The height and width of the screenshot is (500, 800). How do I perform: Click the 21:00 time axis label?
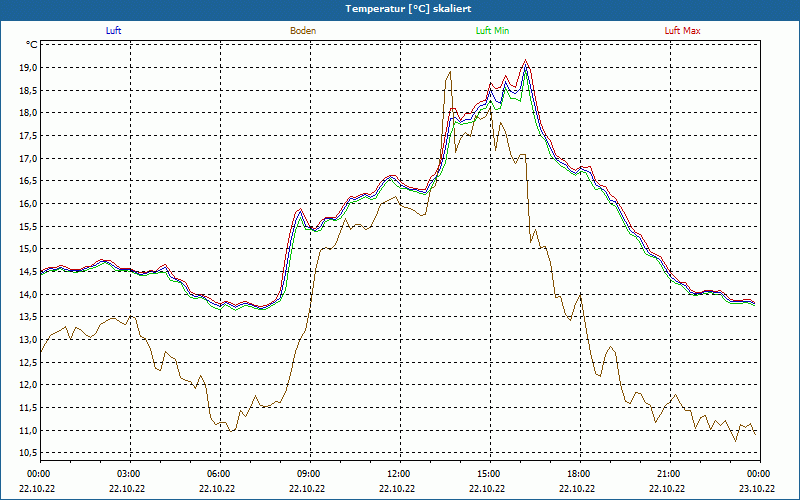[x=668, y=474]
